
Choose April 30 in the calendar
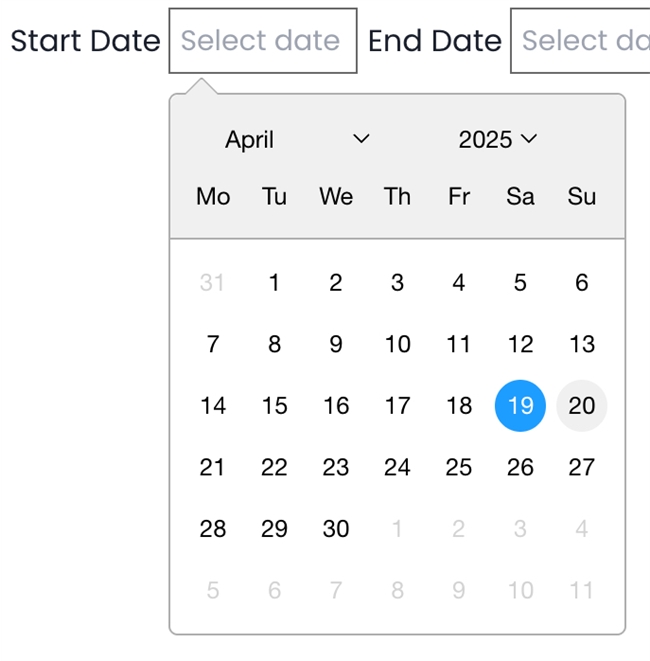click(x=336, y=529)
